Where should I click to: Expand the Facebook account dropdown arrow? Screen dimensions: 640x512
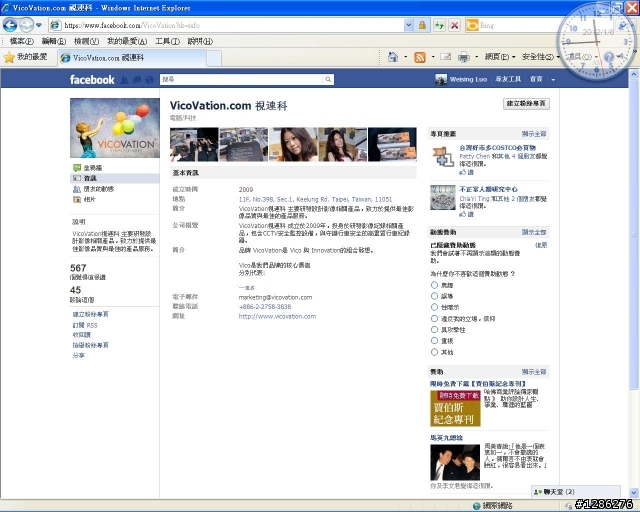coord(553,80)
